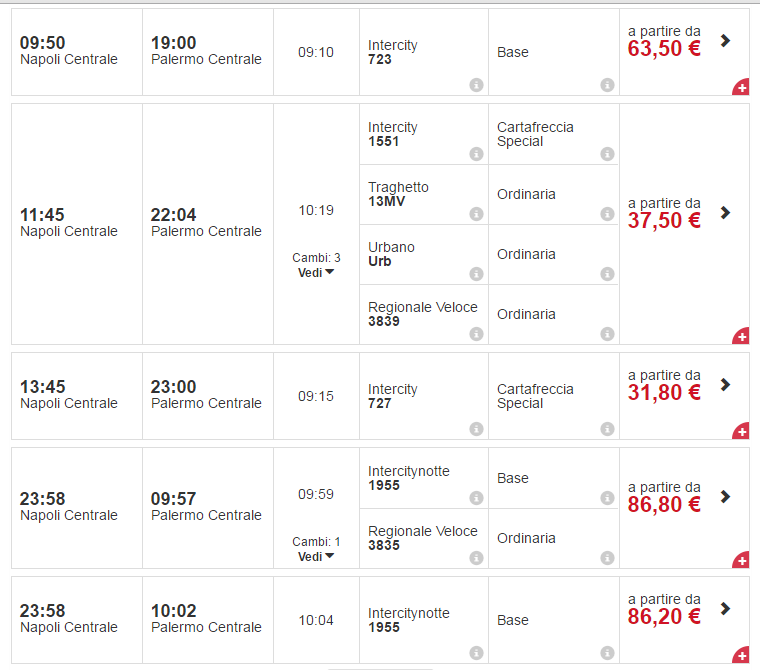Image resolution: width=760 pixels, height=670 pixels.
Task: Expand Vedi under Cambi: 1
Action: tap(316, 556)
